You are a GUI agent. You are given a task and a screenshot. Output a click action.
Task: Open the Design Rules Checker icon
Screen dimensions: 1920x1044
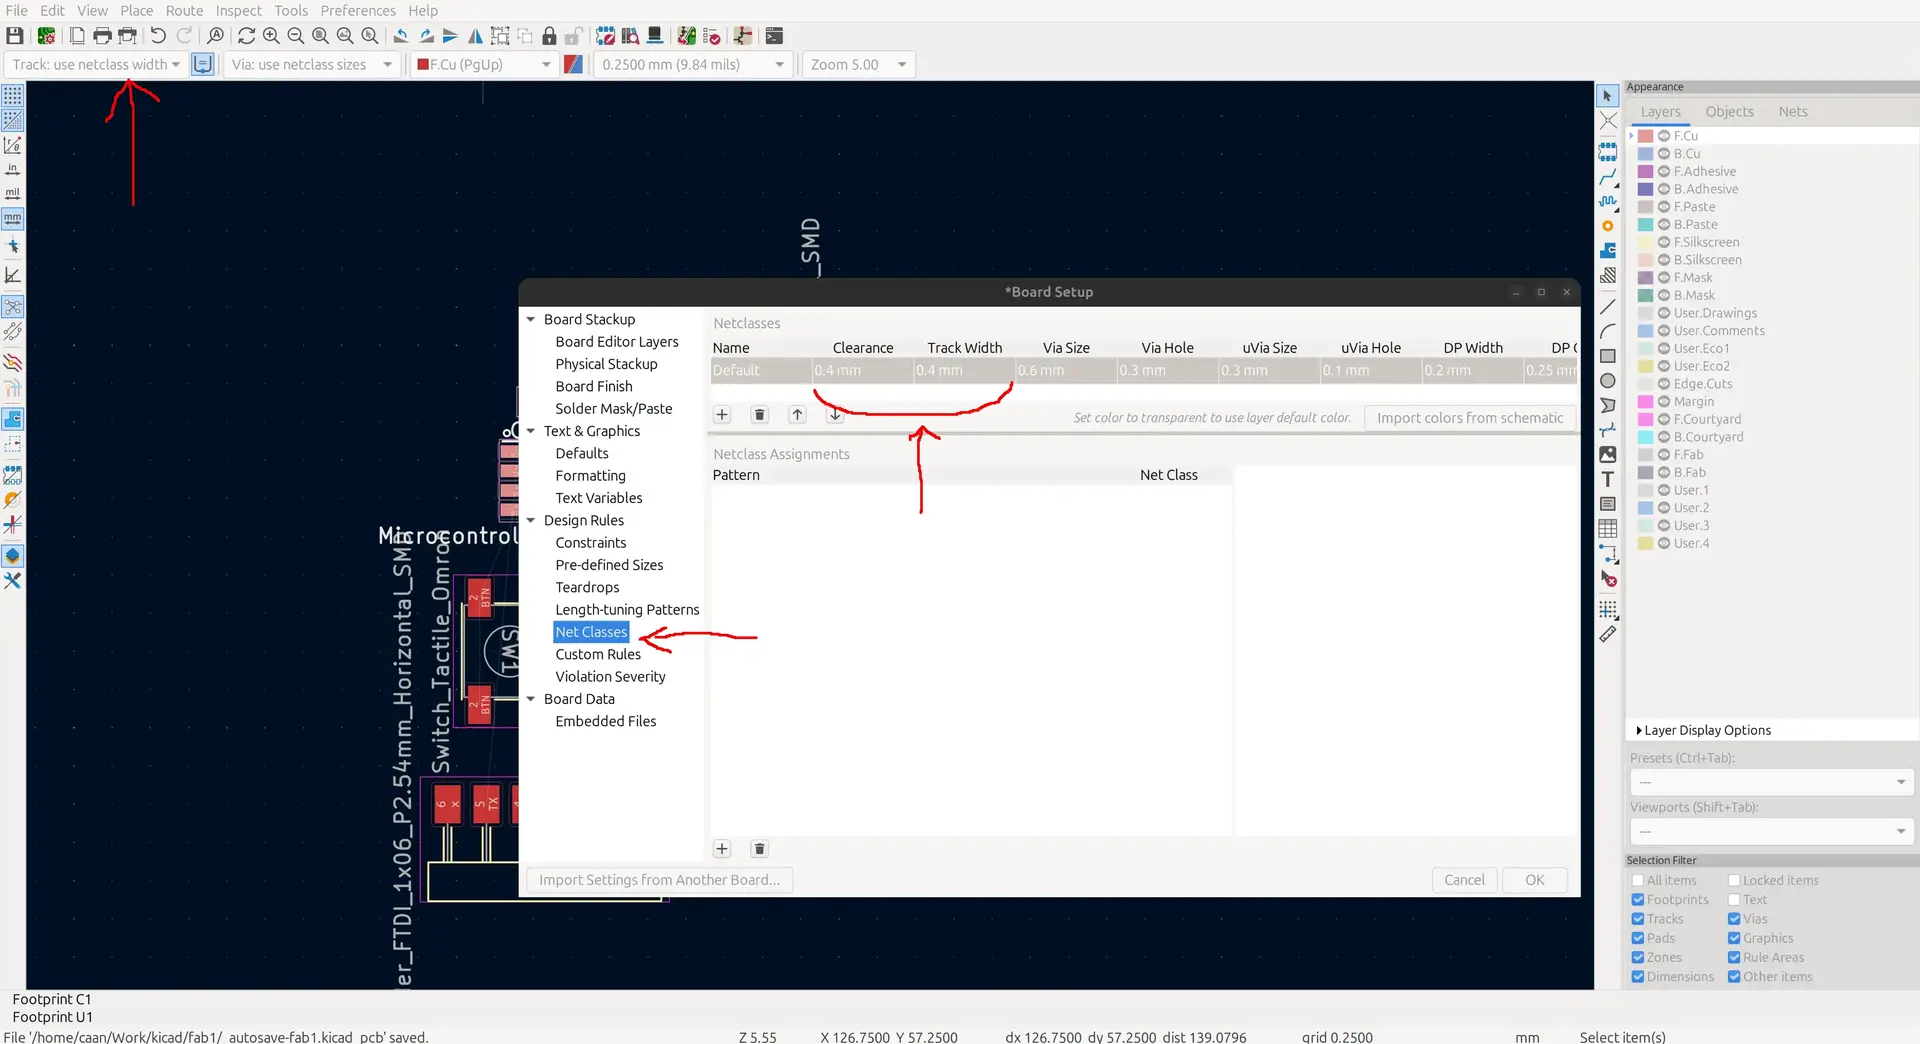(711, 36)
